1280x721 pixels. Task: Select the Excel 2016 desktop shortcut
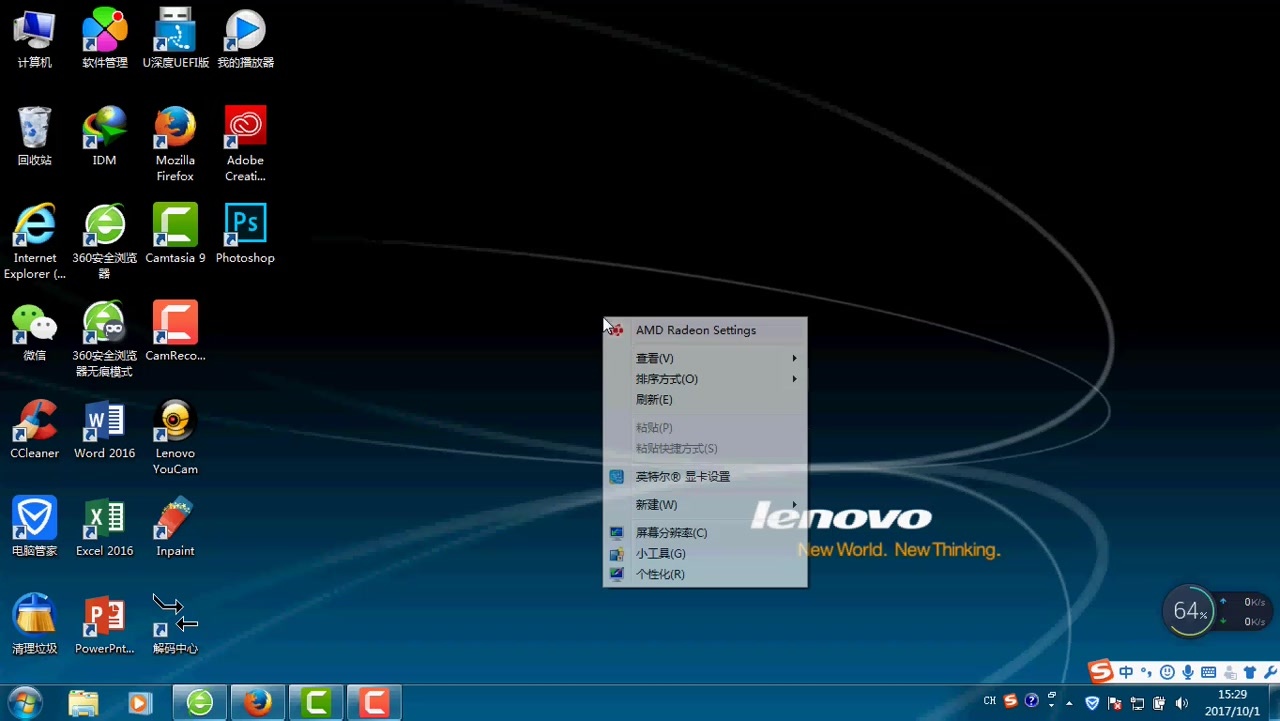(x=105, y=527)
